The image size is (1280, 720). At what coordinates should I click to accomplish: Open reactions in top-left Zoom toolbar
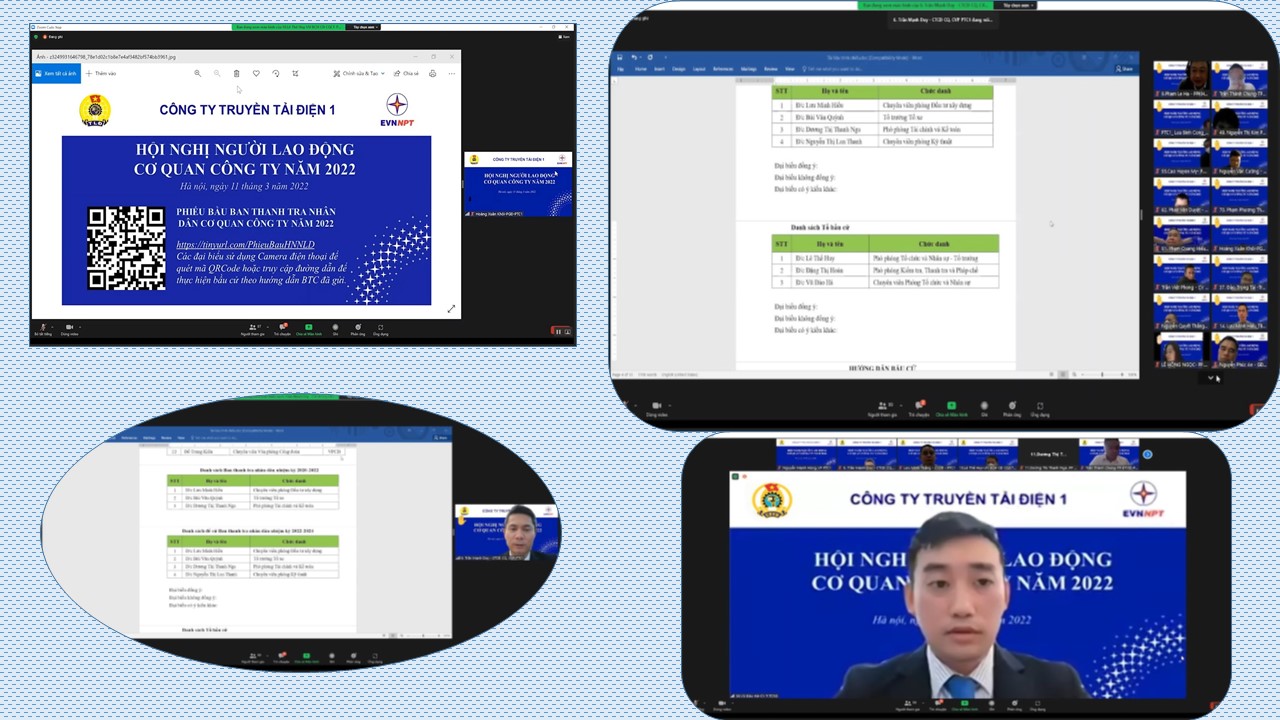pyautogui.click(x=357, y=329)
